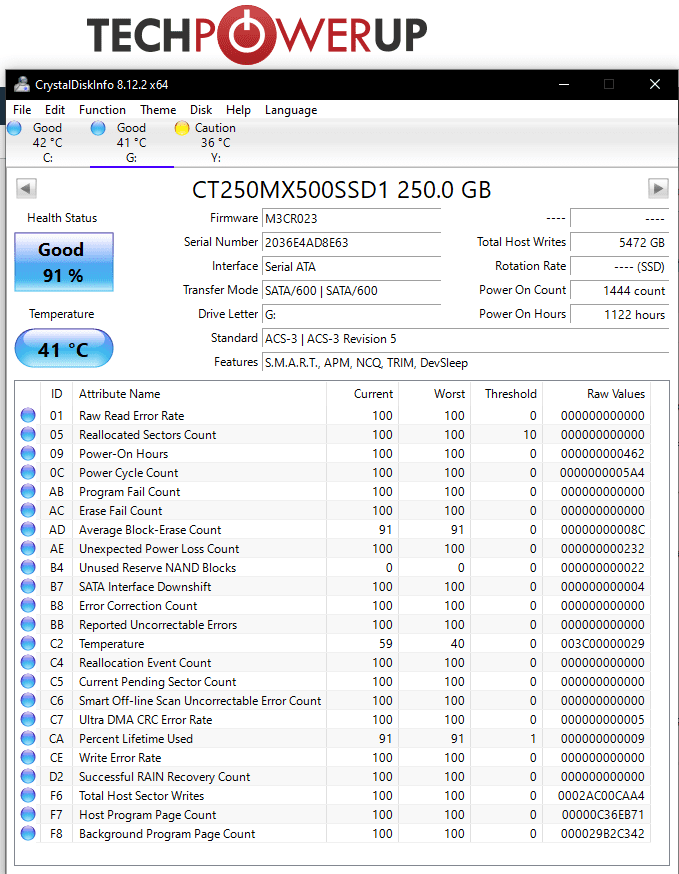Click status orb for Error Correction Count

tap(28, 605)
